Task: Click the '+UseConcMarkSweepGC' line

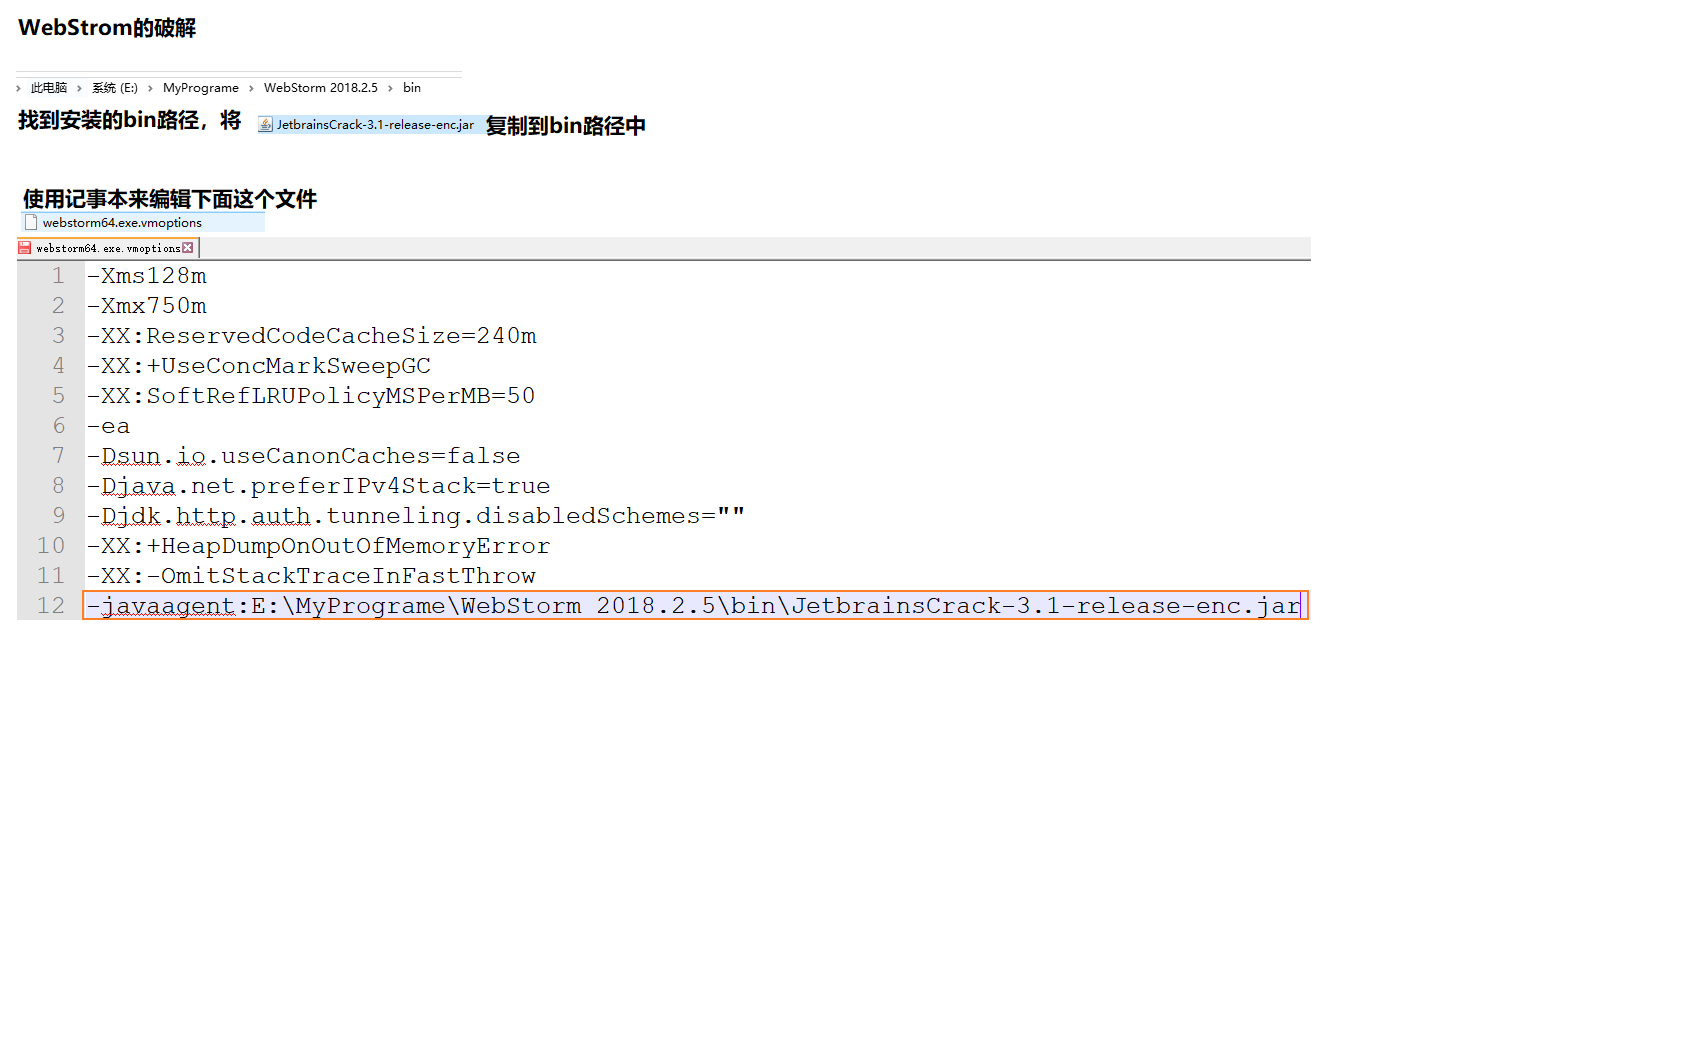Action: [x=258, y=366]
